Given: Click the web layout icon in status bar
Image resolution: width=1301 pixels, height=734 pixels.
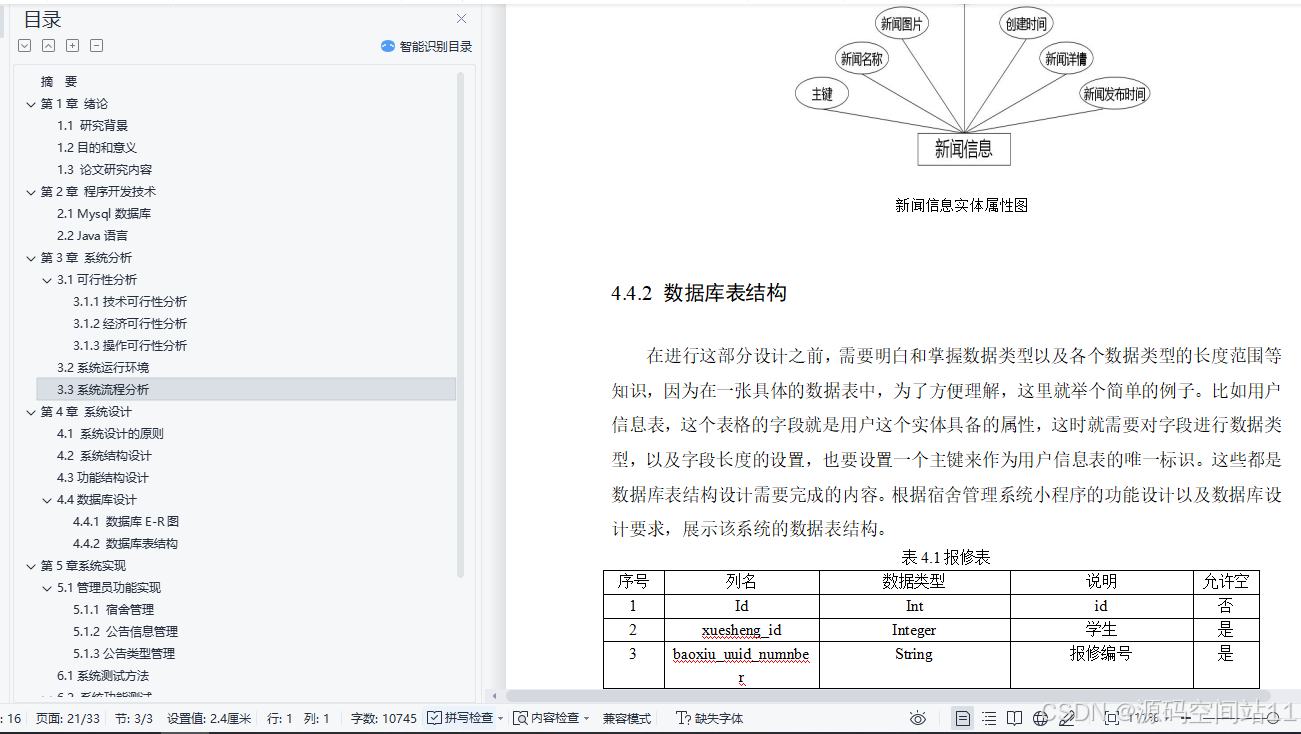Looking at the screenshot, I should [x=1041, y=717].
